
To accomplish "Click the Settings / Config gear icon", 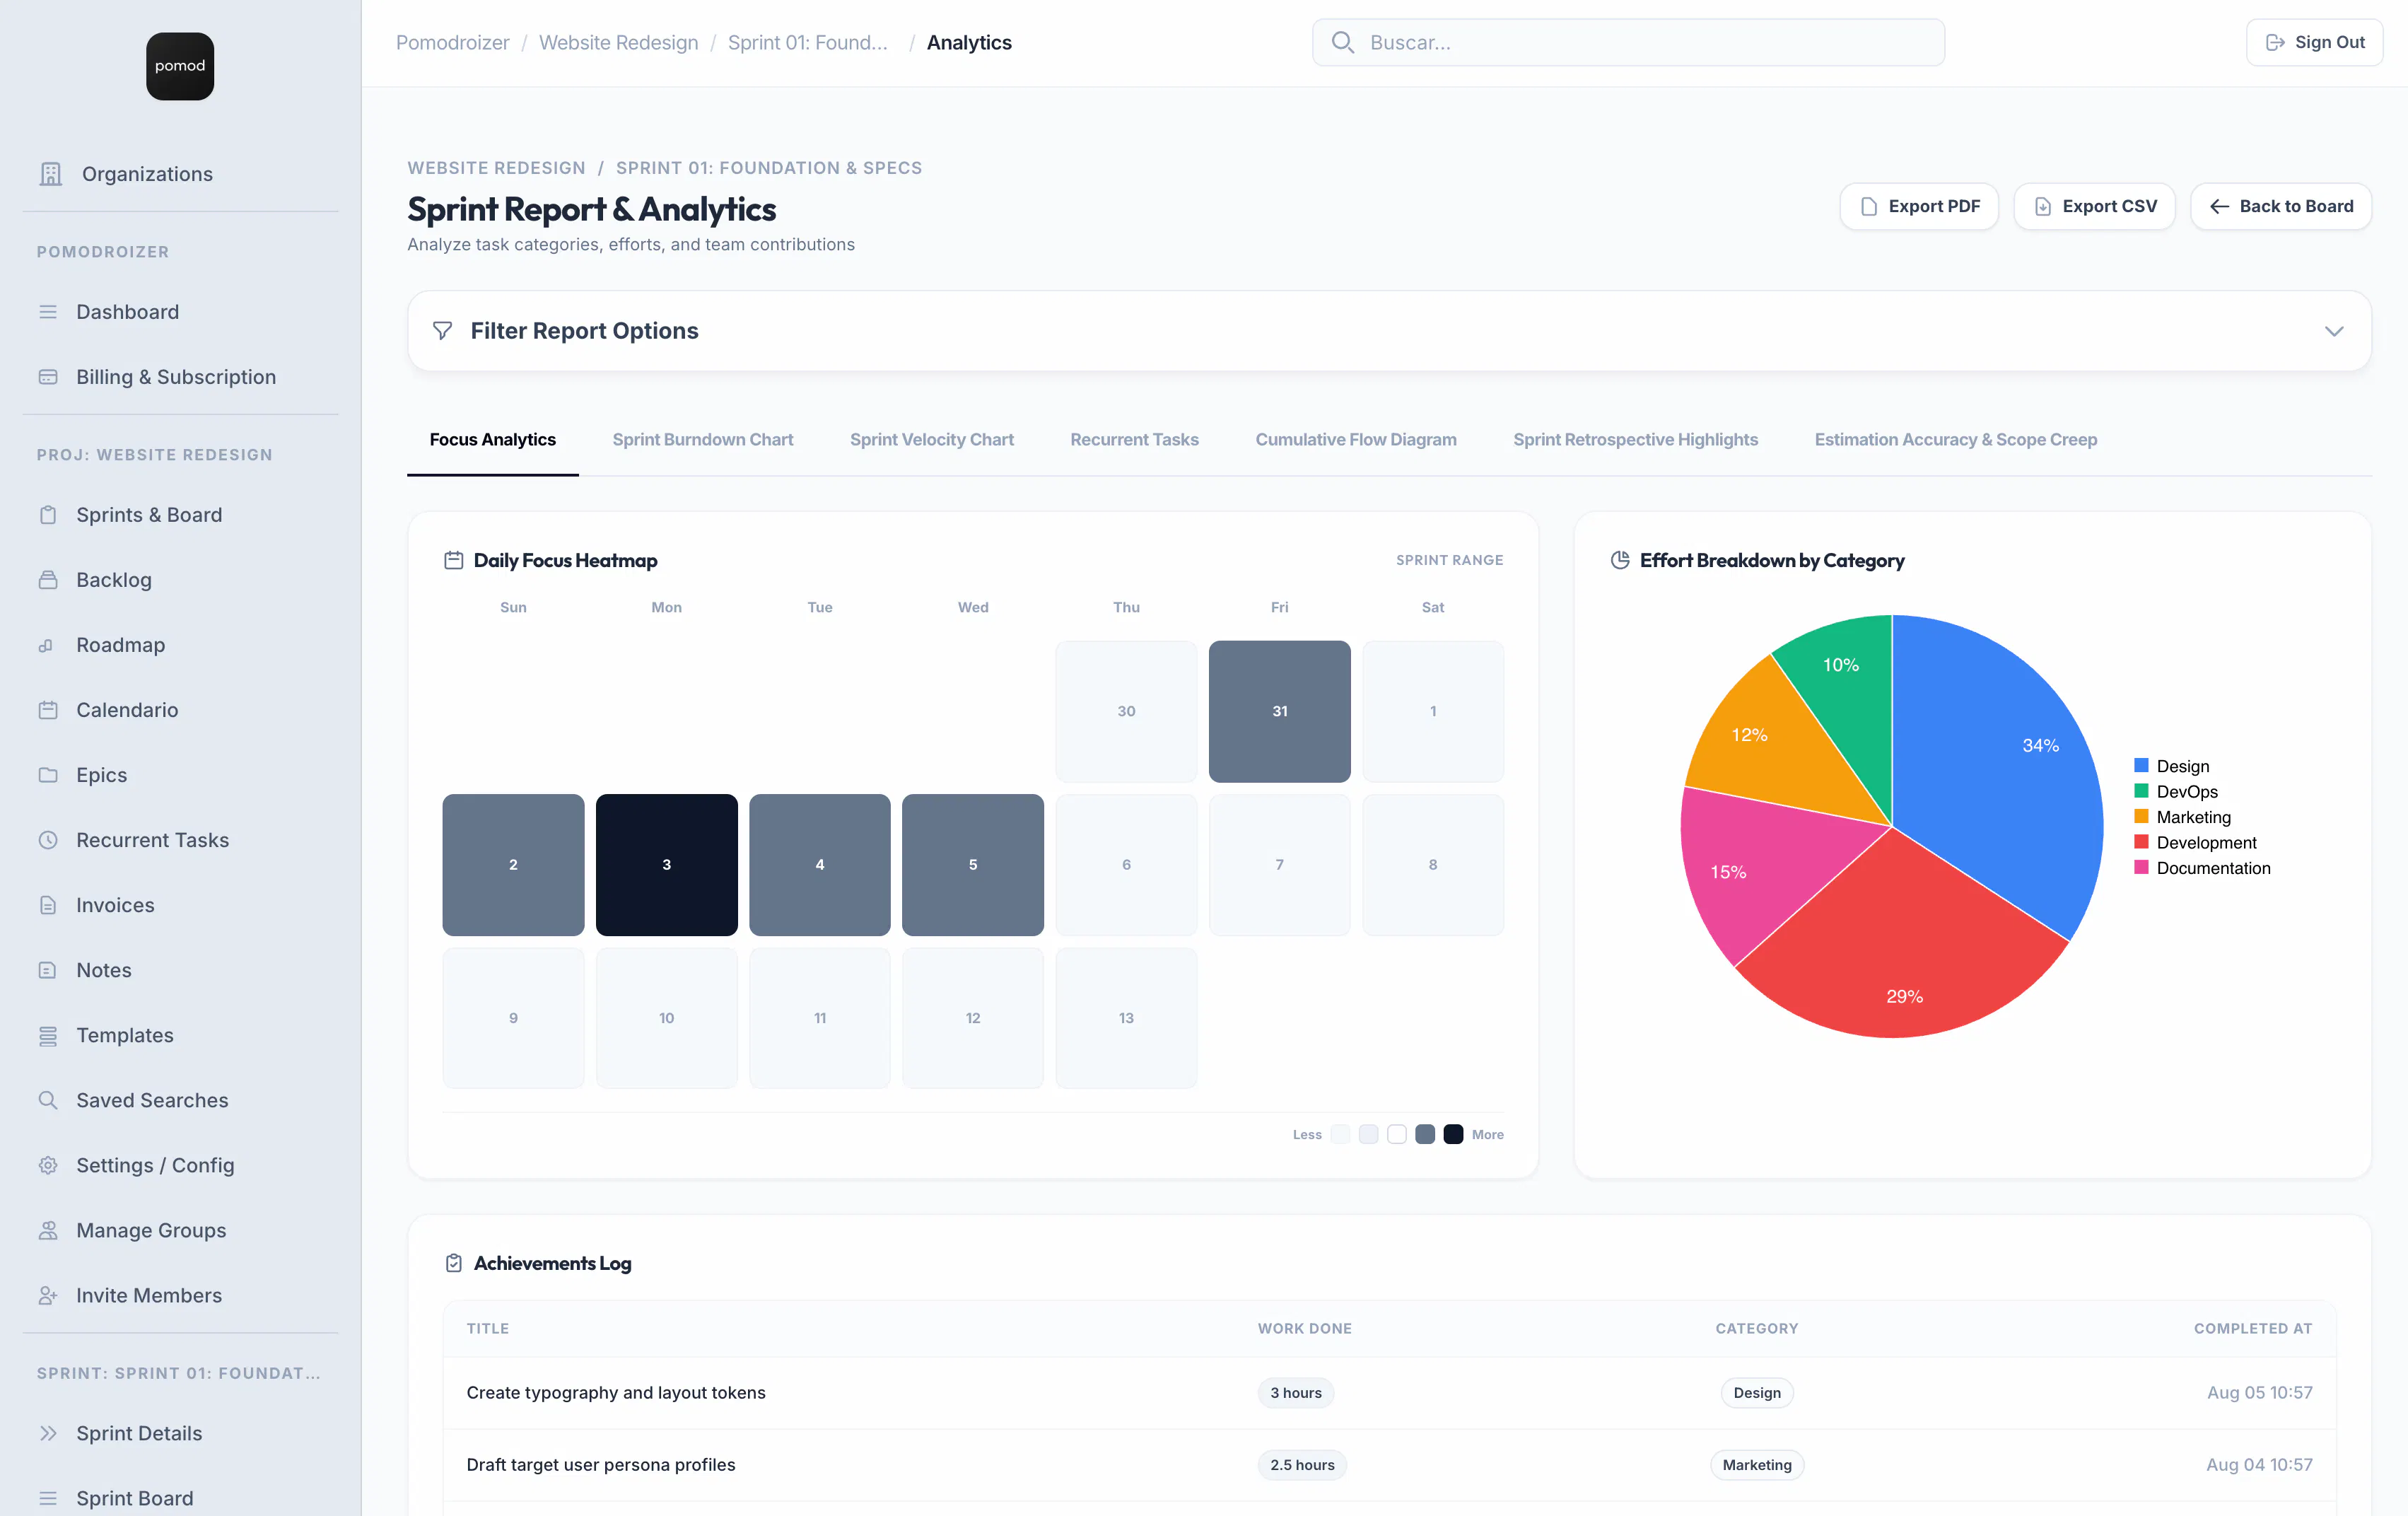I will coord(48,1165).
